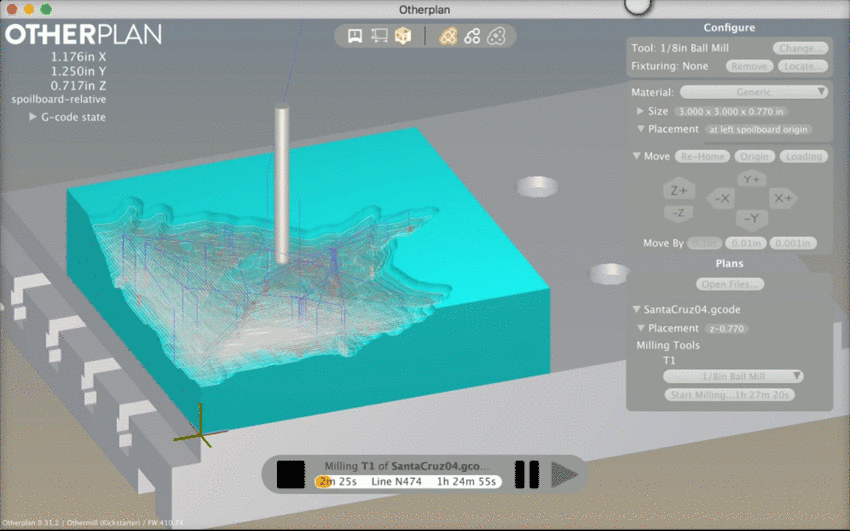
Task: Collapse the plan Placement z-0.770 row
Action: pos(641,328)
